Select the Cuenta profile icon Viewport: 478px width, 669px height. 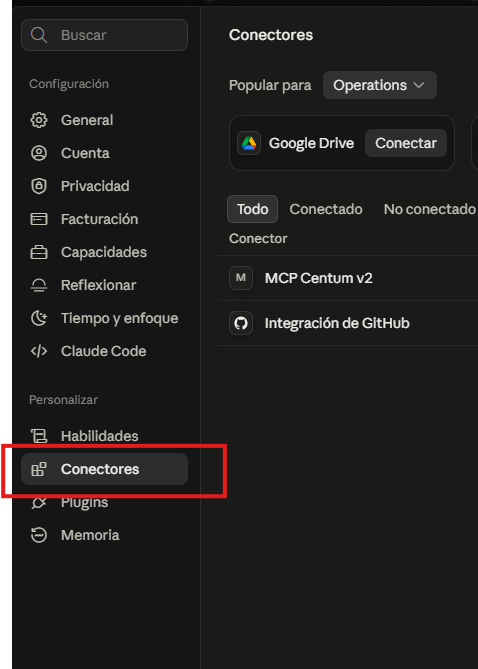coord(39,153)
